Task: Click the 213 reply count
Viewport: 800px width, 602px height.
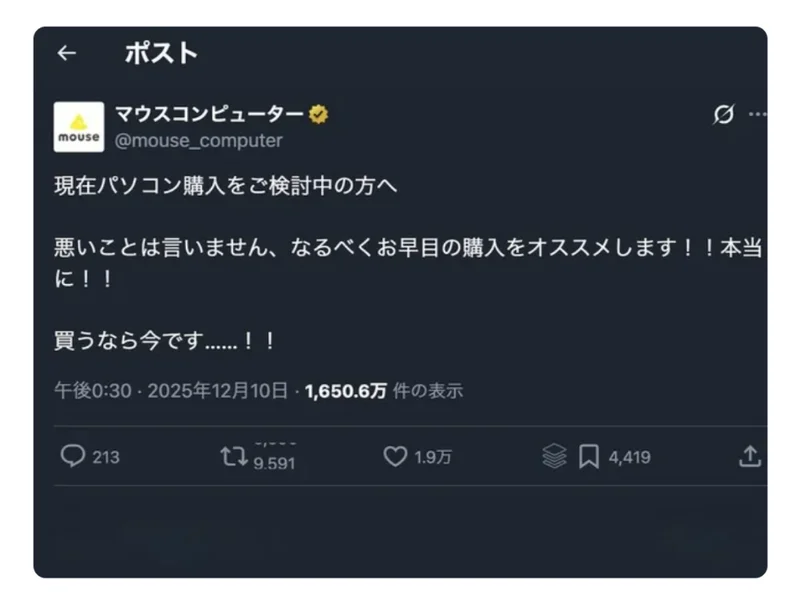Action: coord(106,457)
